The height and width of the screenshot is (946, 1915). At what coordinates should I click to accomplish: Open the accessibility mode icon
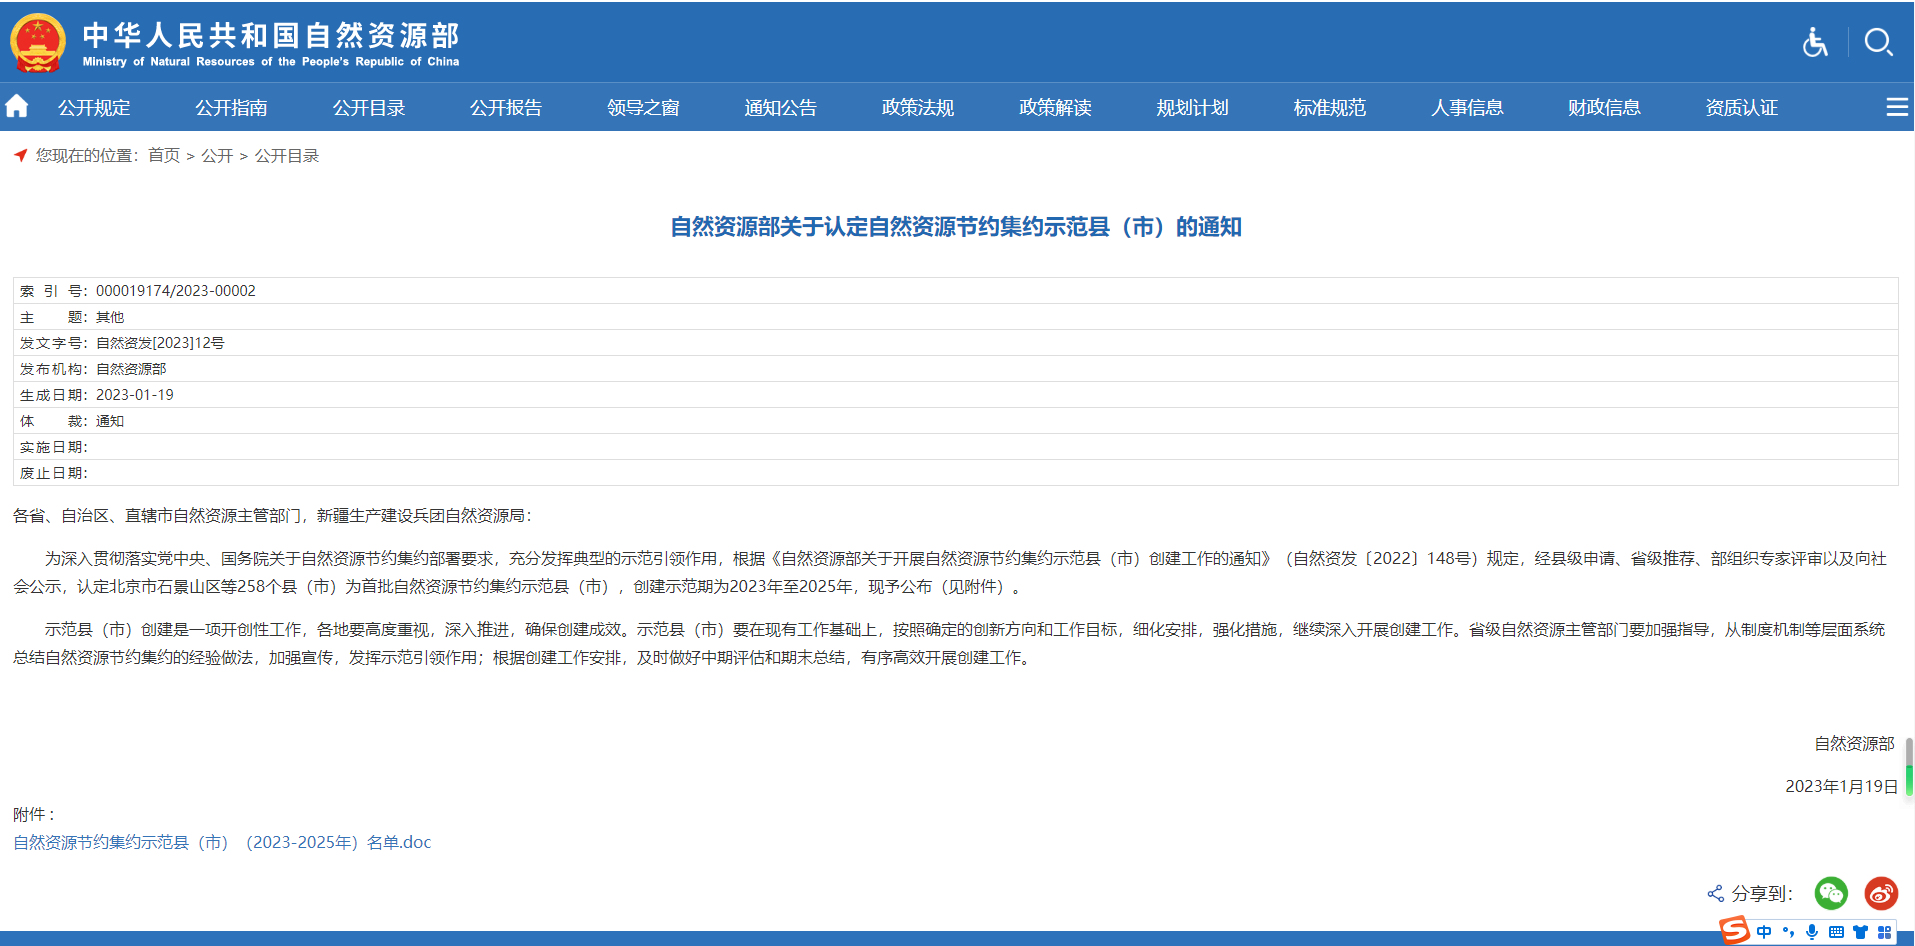click(x=1815, y=42)
